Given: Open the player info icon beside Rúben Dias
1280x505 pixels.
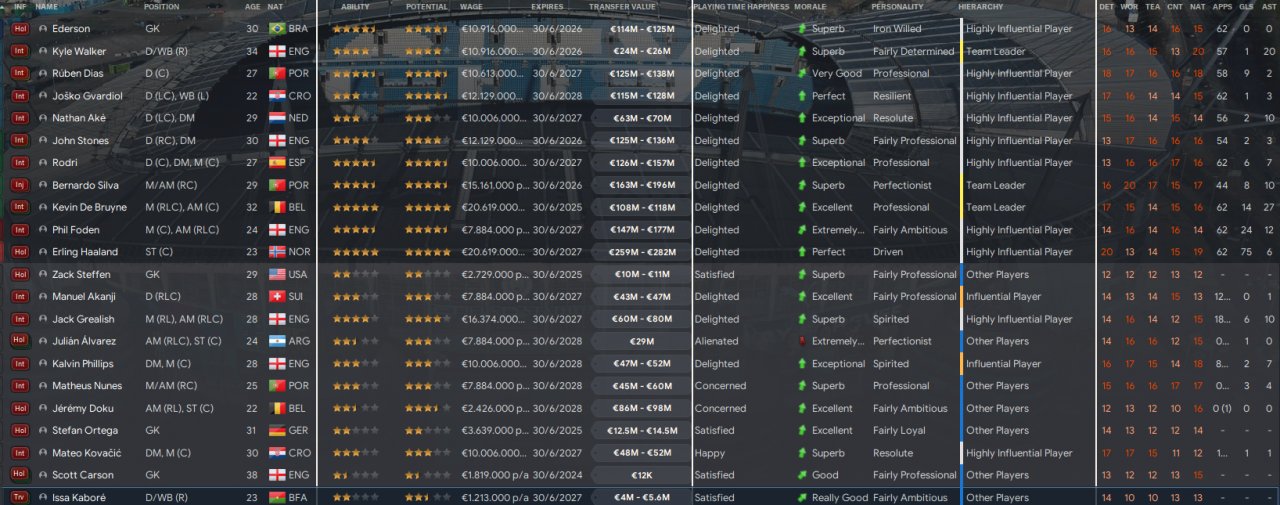Looking at the screenshot, I should [x=43, y=73].
